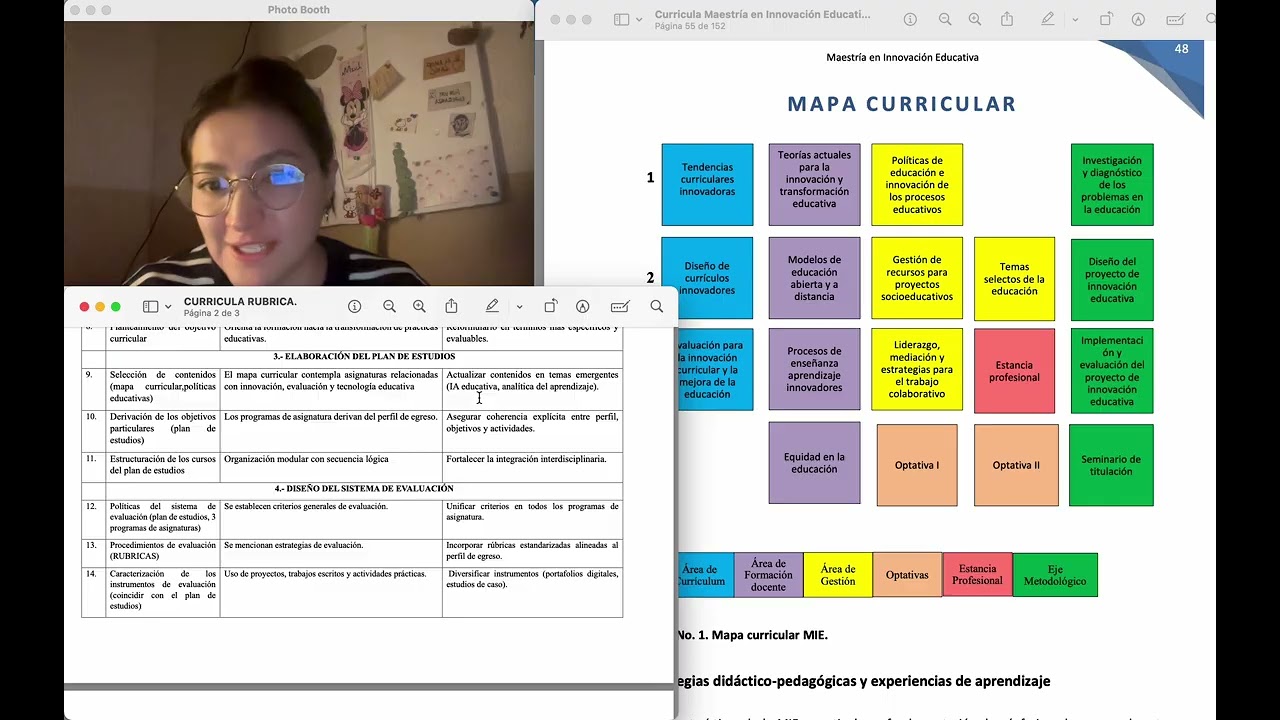The height and width of the screenshot is (720, 1280).
Task: Click the Selección de contenidos table cell
Action: point(163,387)
